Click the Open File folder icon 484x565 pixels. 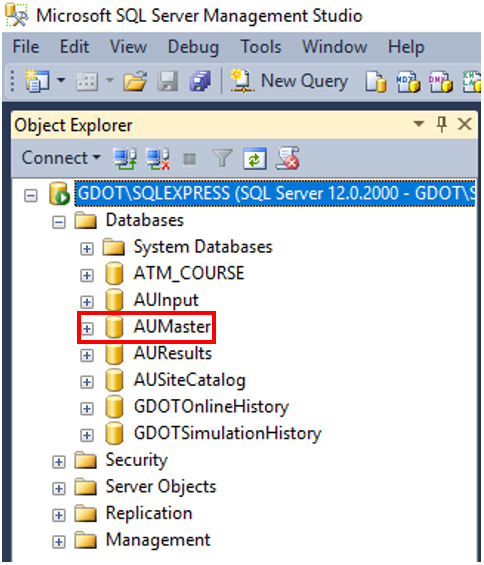[135, 81]
